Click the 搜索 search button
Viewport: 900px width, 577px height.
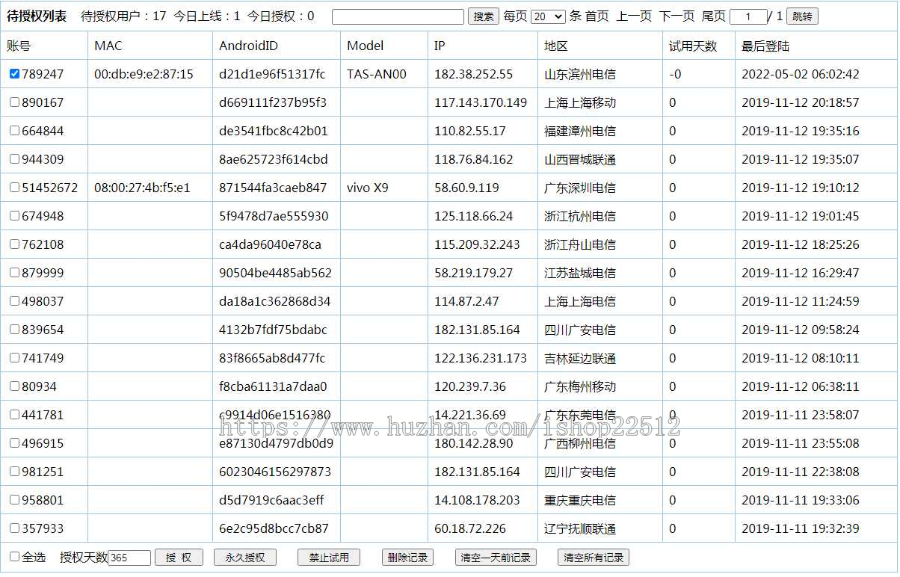[x=483, y=17]
